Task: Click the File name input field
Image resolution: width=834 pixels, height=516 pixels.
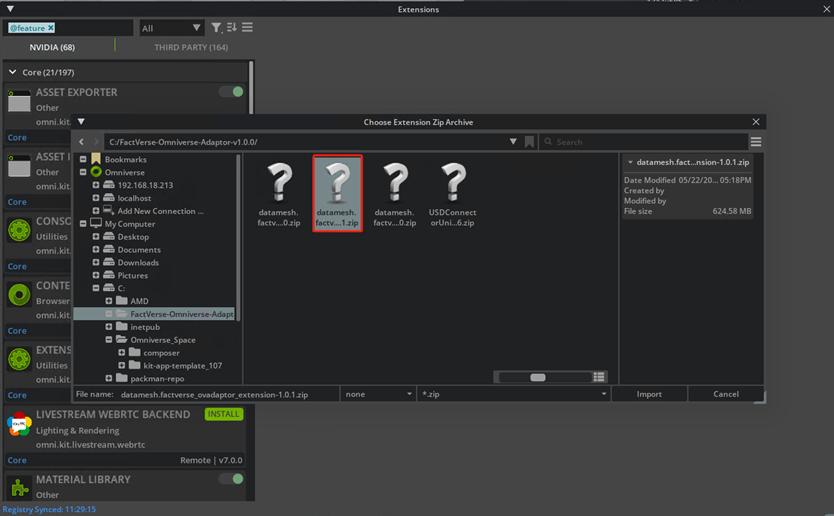Action: (x=229, y=394)
